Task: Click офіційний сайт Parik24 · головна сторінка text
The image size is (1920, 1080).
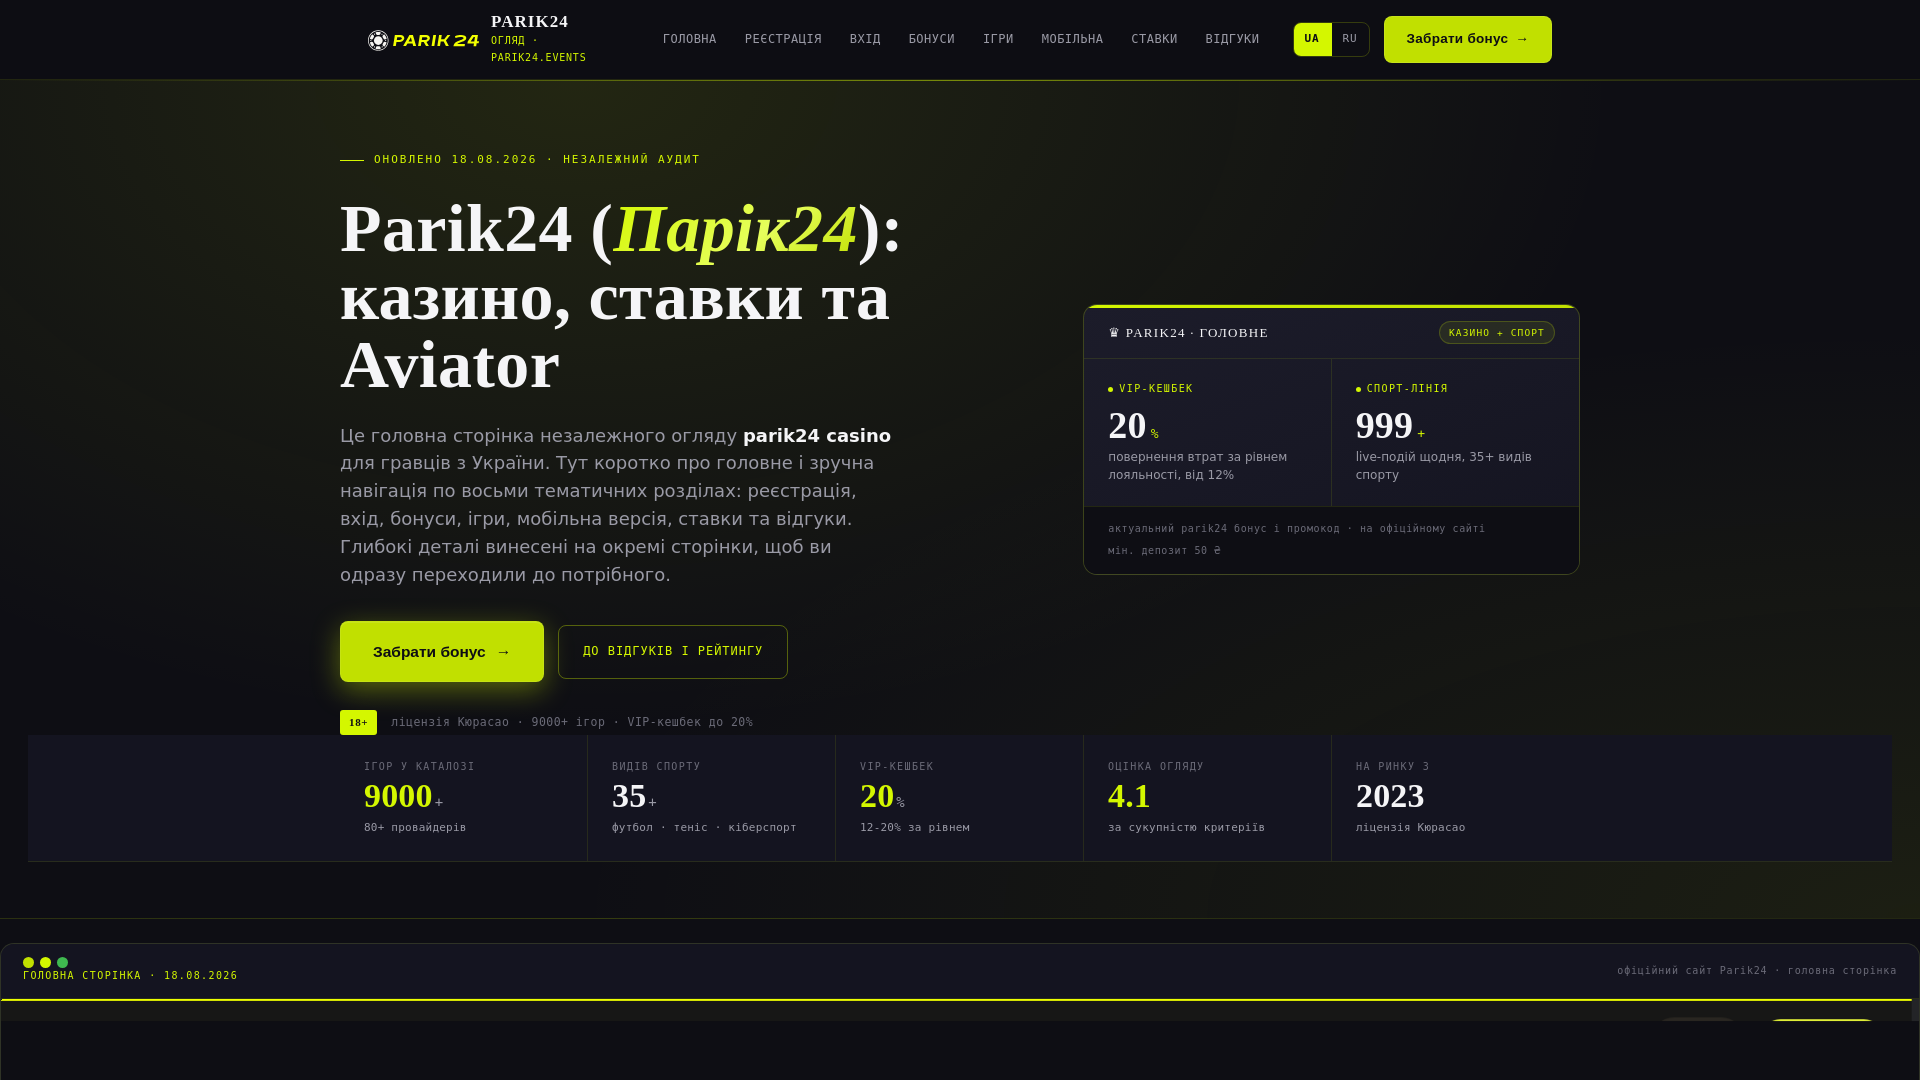Action: [x=1756, y=970]
